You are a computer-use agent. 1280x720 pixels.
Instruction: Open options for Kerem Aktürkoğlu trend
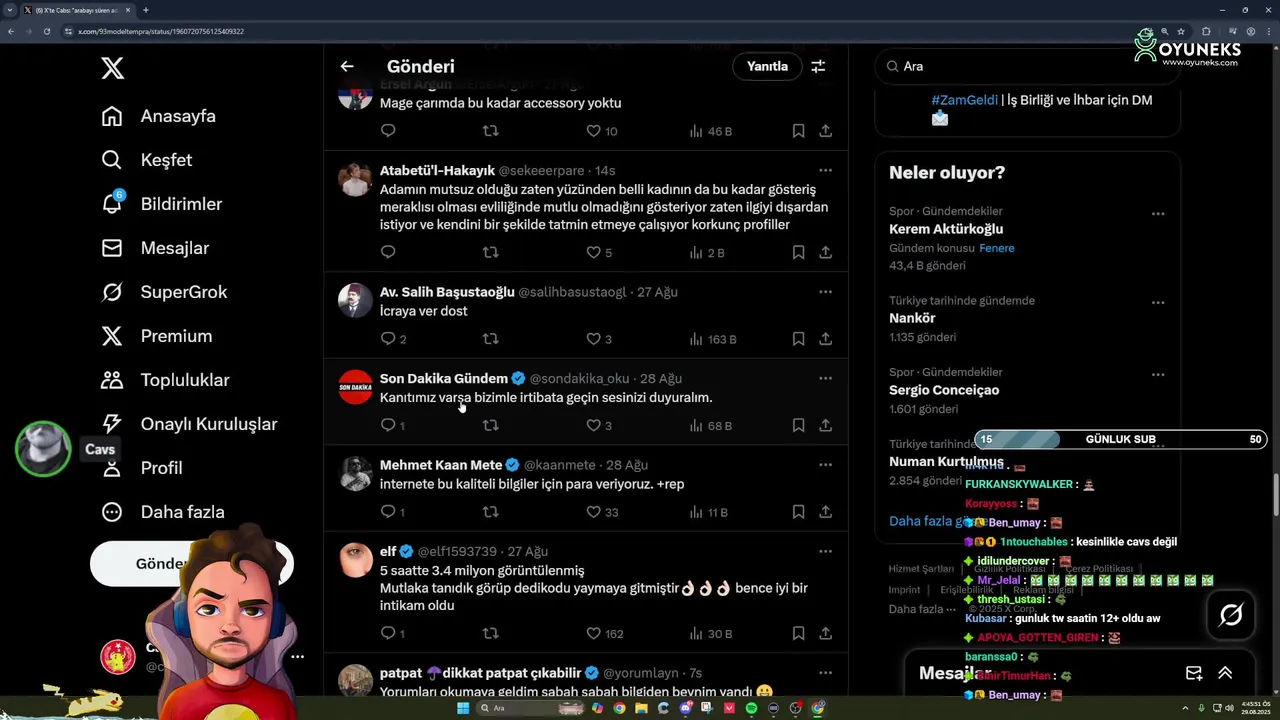(1157, 213)
